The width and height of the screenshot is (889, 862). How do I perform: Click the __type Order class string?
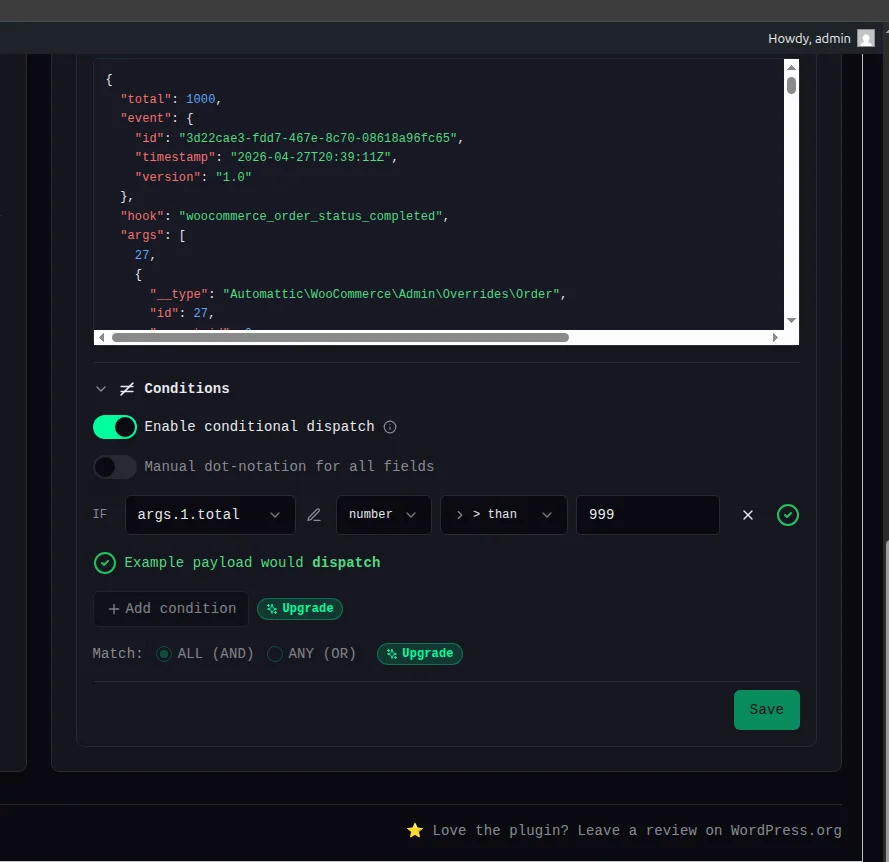(x=391, y=294)
